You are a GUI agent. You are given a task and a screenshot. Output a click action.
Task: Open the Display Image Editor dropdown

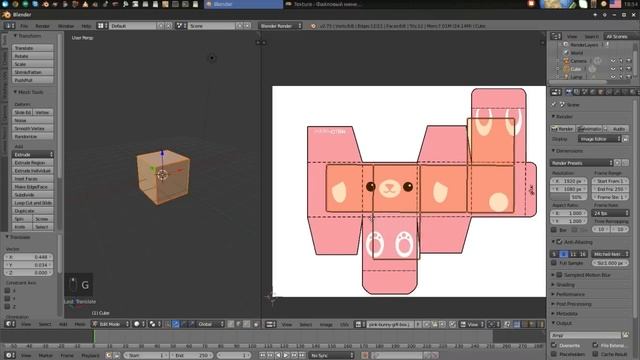click(600, 139)
